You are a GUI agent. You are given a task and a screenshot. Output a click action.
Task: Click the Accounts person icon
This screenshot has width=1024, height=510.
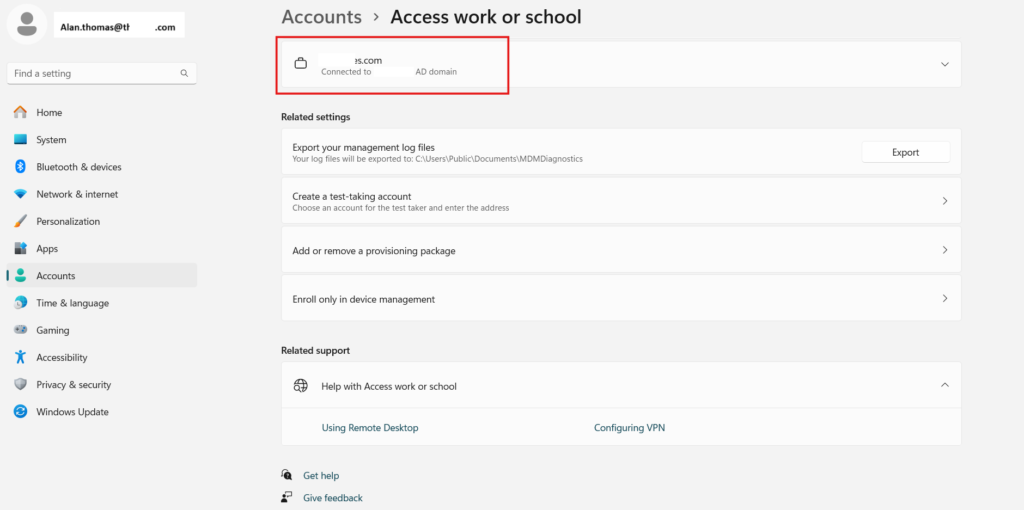click(21, 276)
